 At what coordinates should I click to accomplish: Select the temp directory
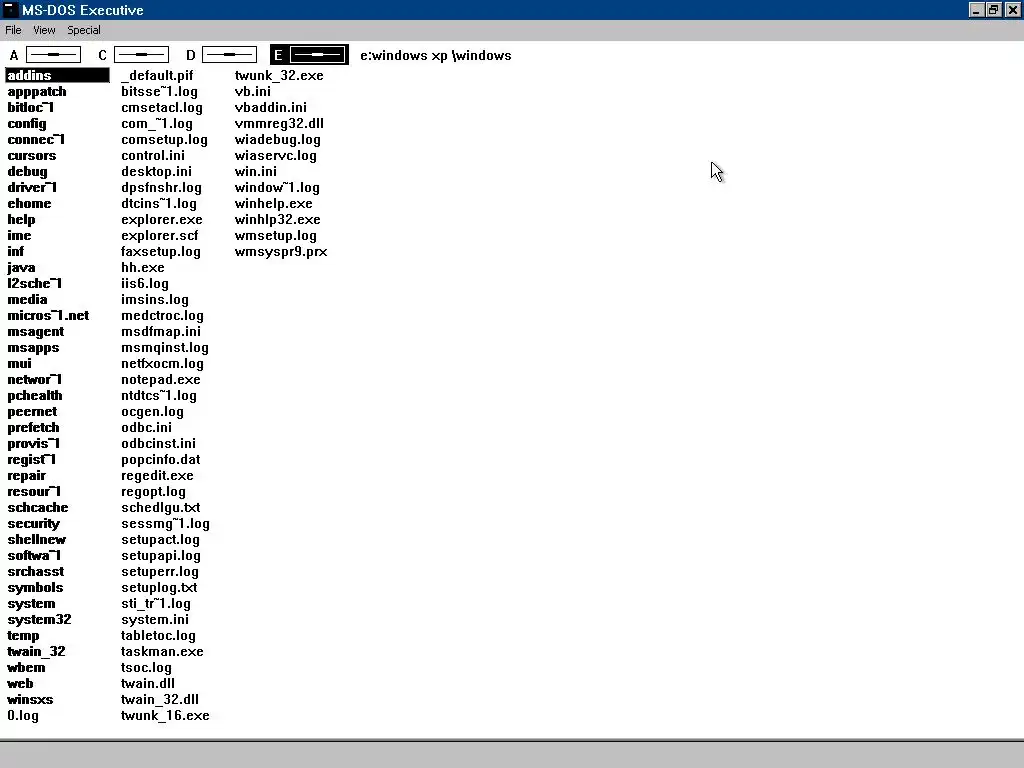pos(23,635)
